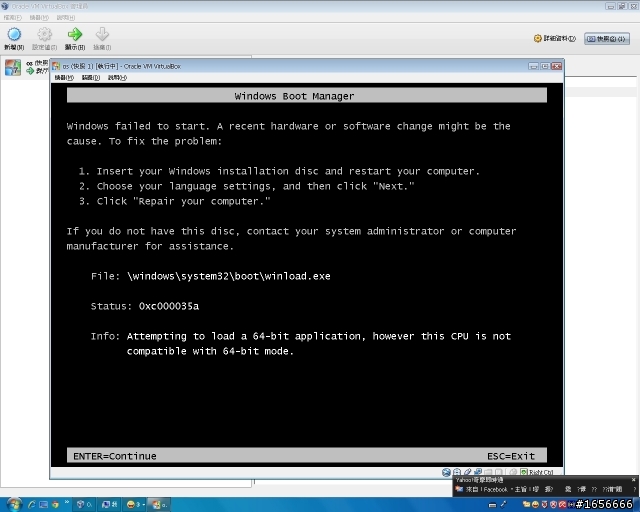The height and width of the screenshot is (512, 640).
Task: Expand the quick launch overflow chevron
Action: coord(67,502)
